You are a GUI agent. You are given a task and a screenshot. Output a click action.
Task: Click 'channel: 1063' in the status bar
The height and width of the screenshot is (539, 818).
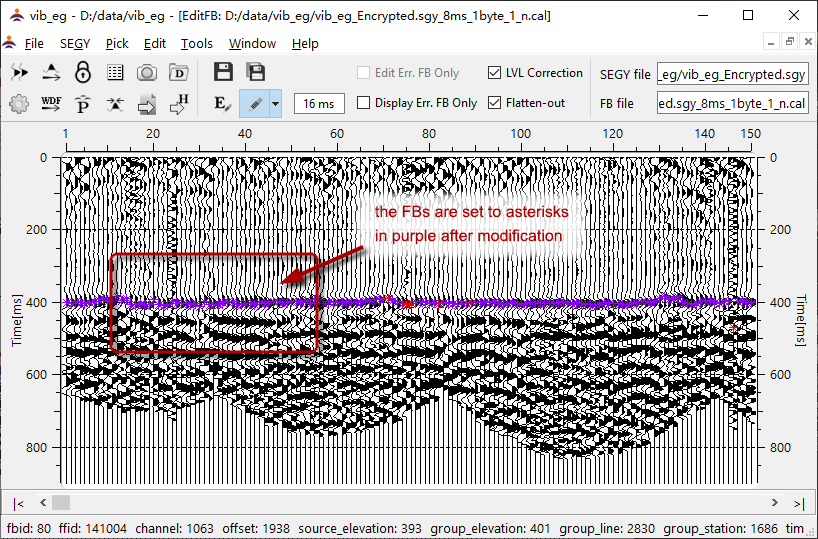tap(174, 529)
